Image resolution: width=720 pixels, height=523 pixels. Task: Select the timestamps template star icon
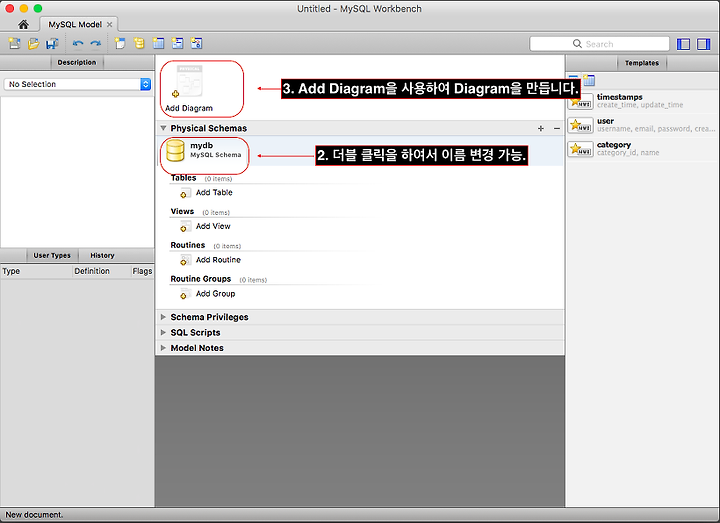(x=580, y=101)
